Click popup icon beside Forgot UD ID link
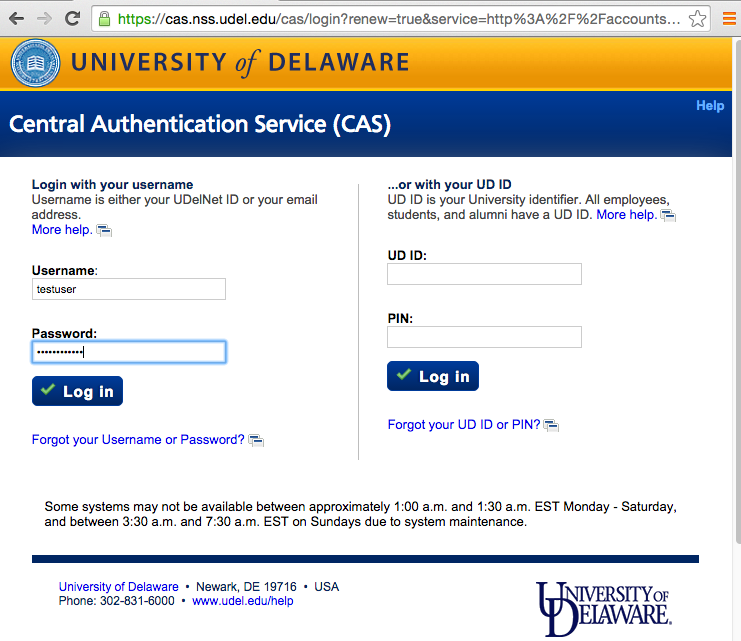 551,425
